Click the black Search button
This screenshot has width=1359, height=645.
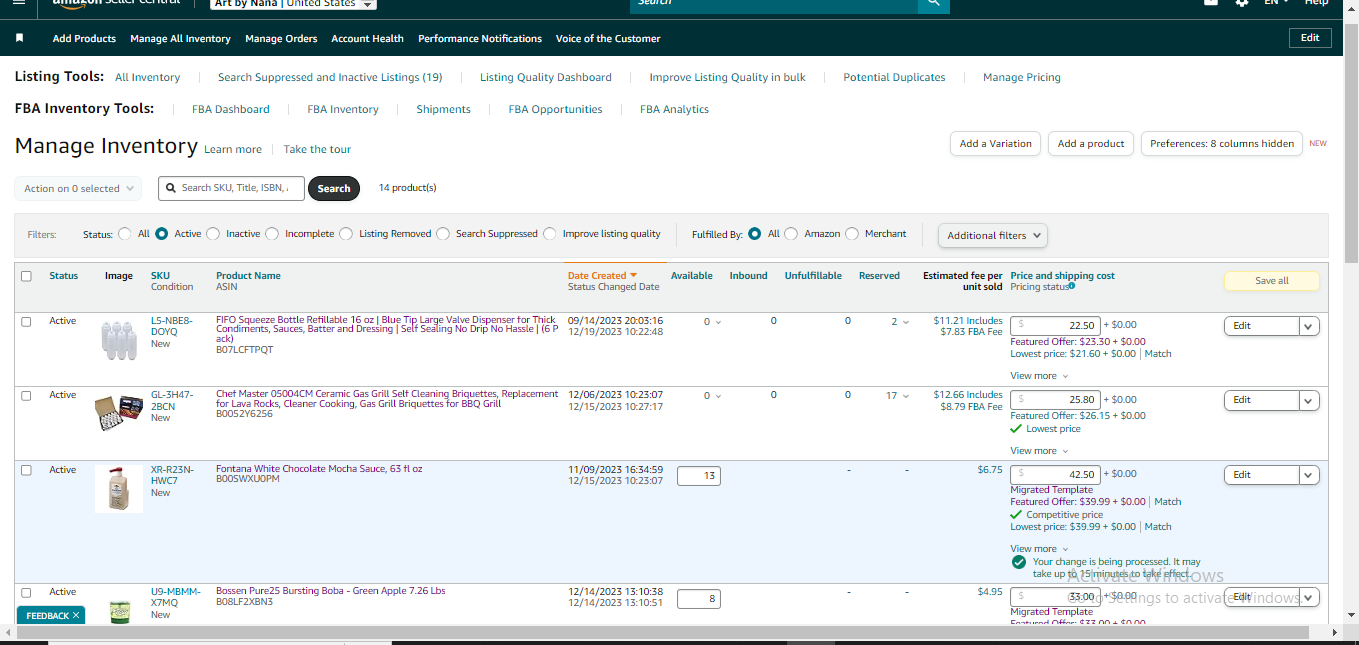click(x=334, y=188)
